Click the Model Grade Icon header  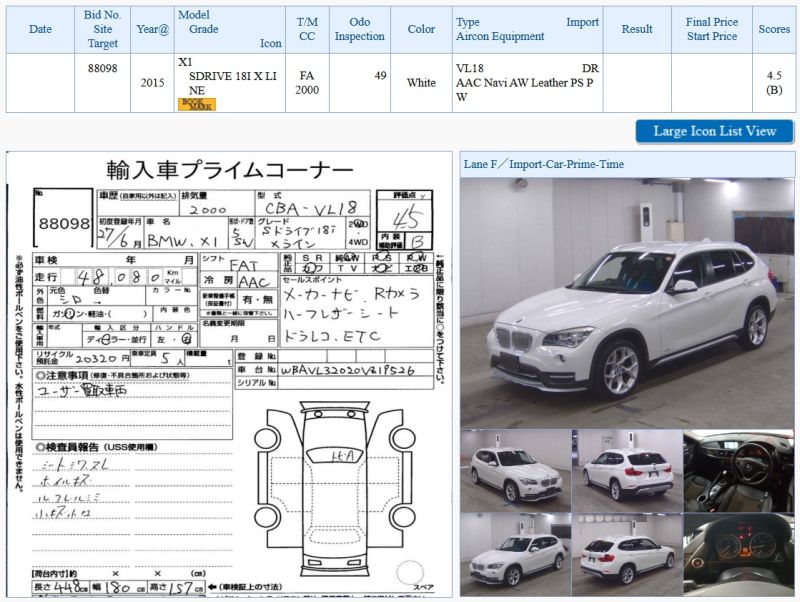point(230,29)
